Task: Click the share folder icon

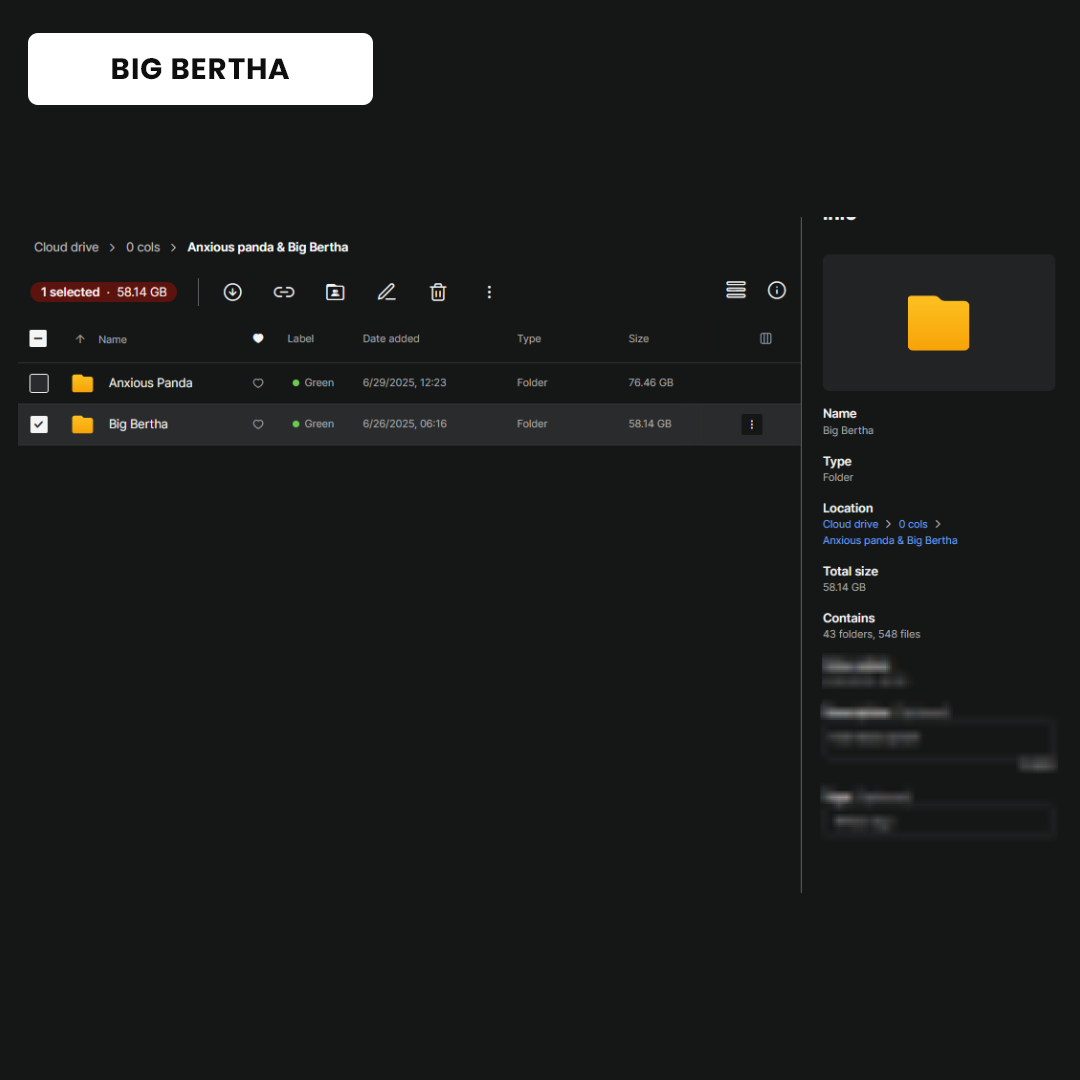Action: (335, 292)
